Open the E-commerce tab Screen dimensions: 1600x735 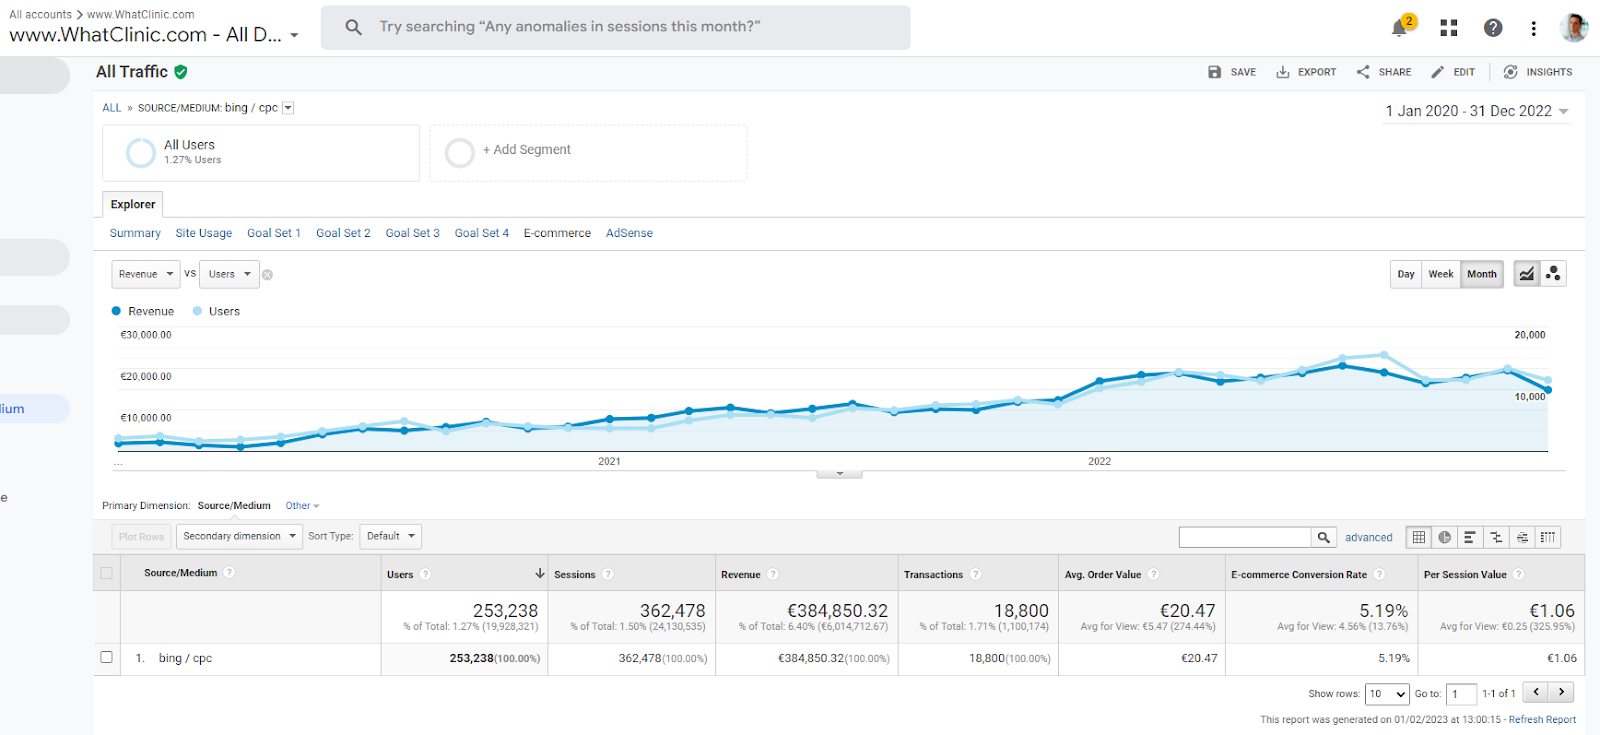557,233
